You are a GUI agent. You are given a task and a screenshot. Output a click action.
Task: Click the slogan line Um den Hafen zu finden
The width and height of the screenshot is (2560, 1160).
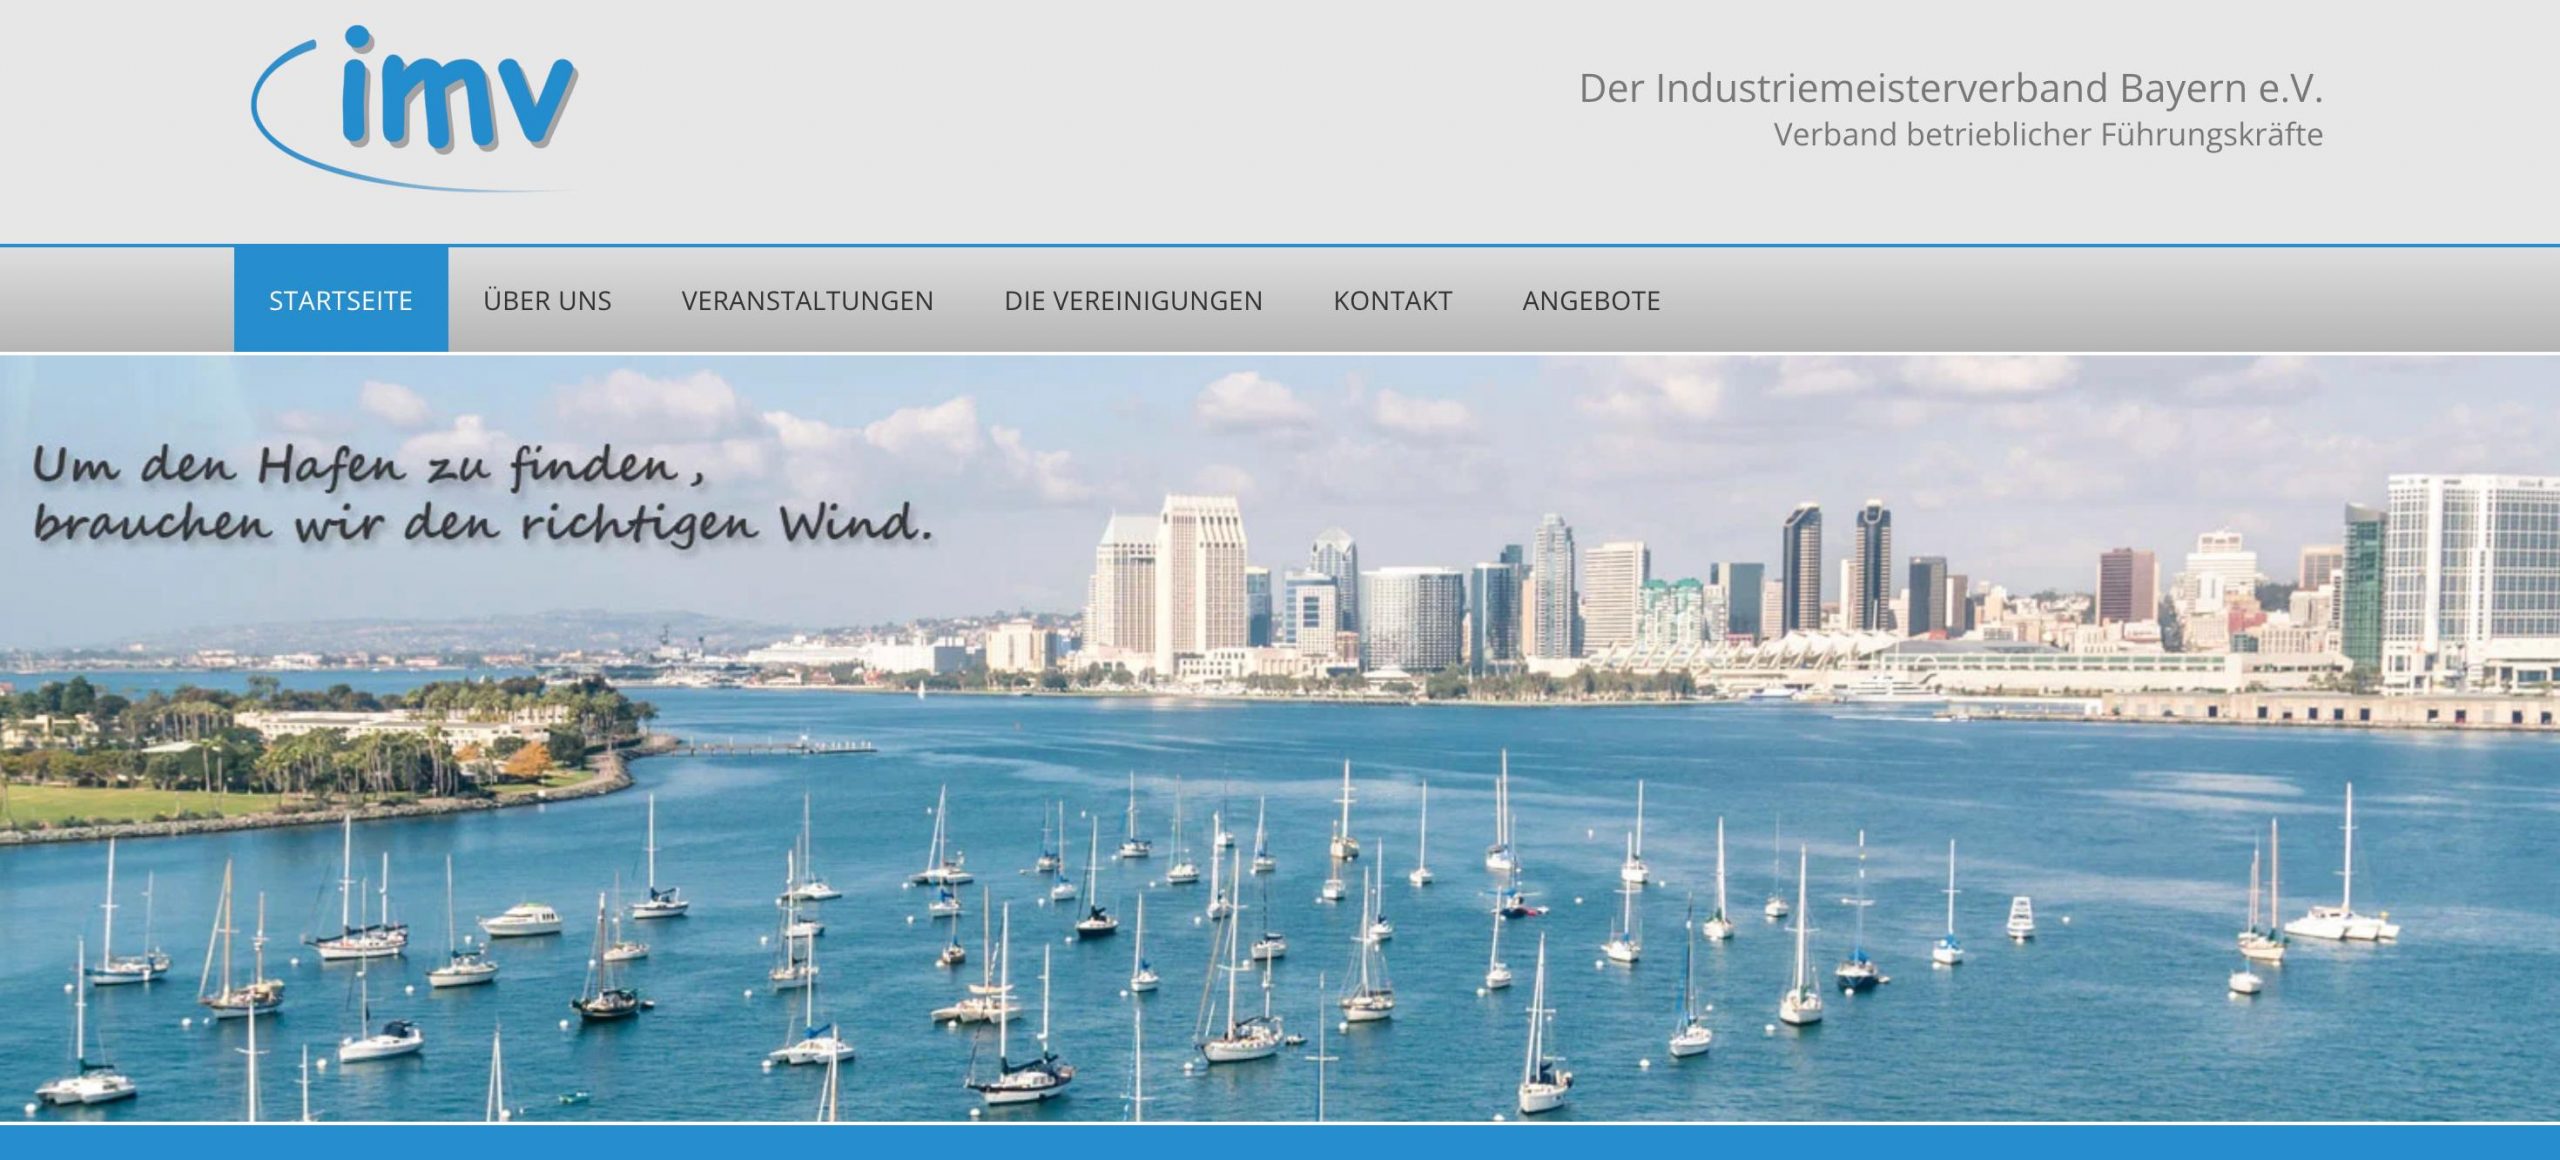click(x=368, y=466)
